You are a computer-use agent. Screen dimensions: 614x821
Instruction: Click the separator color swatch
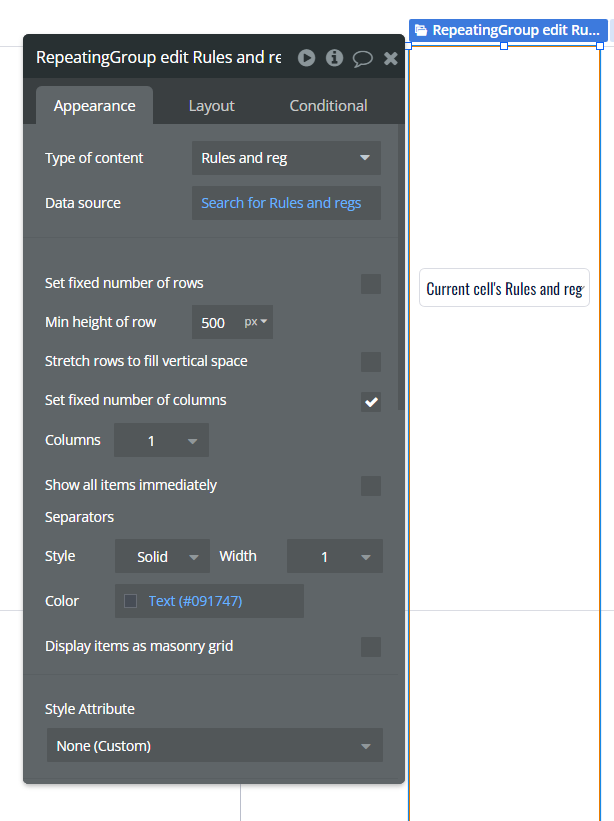click(x=130, y=601)
